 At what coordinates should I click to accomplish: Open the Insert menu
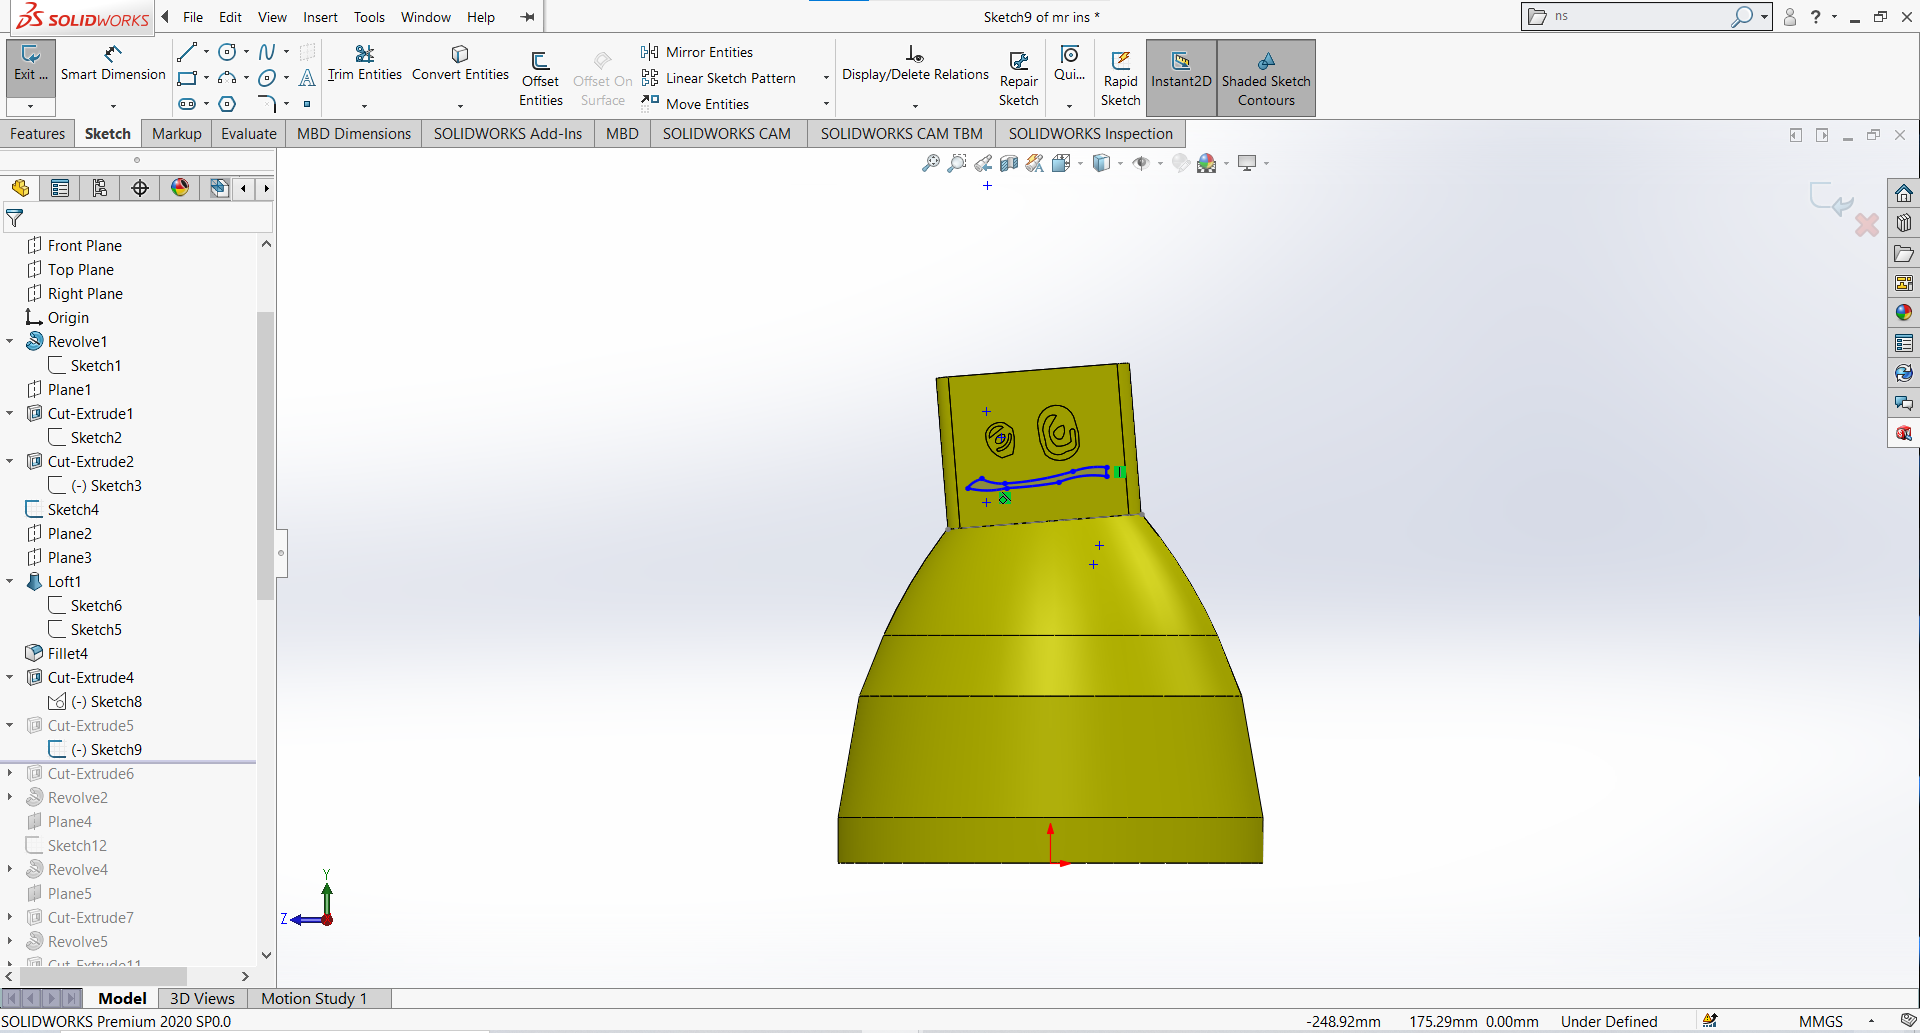(x=320, y=17)
